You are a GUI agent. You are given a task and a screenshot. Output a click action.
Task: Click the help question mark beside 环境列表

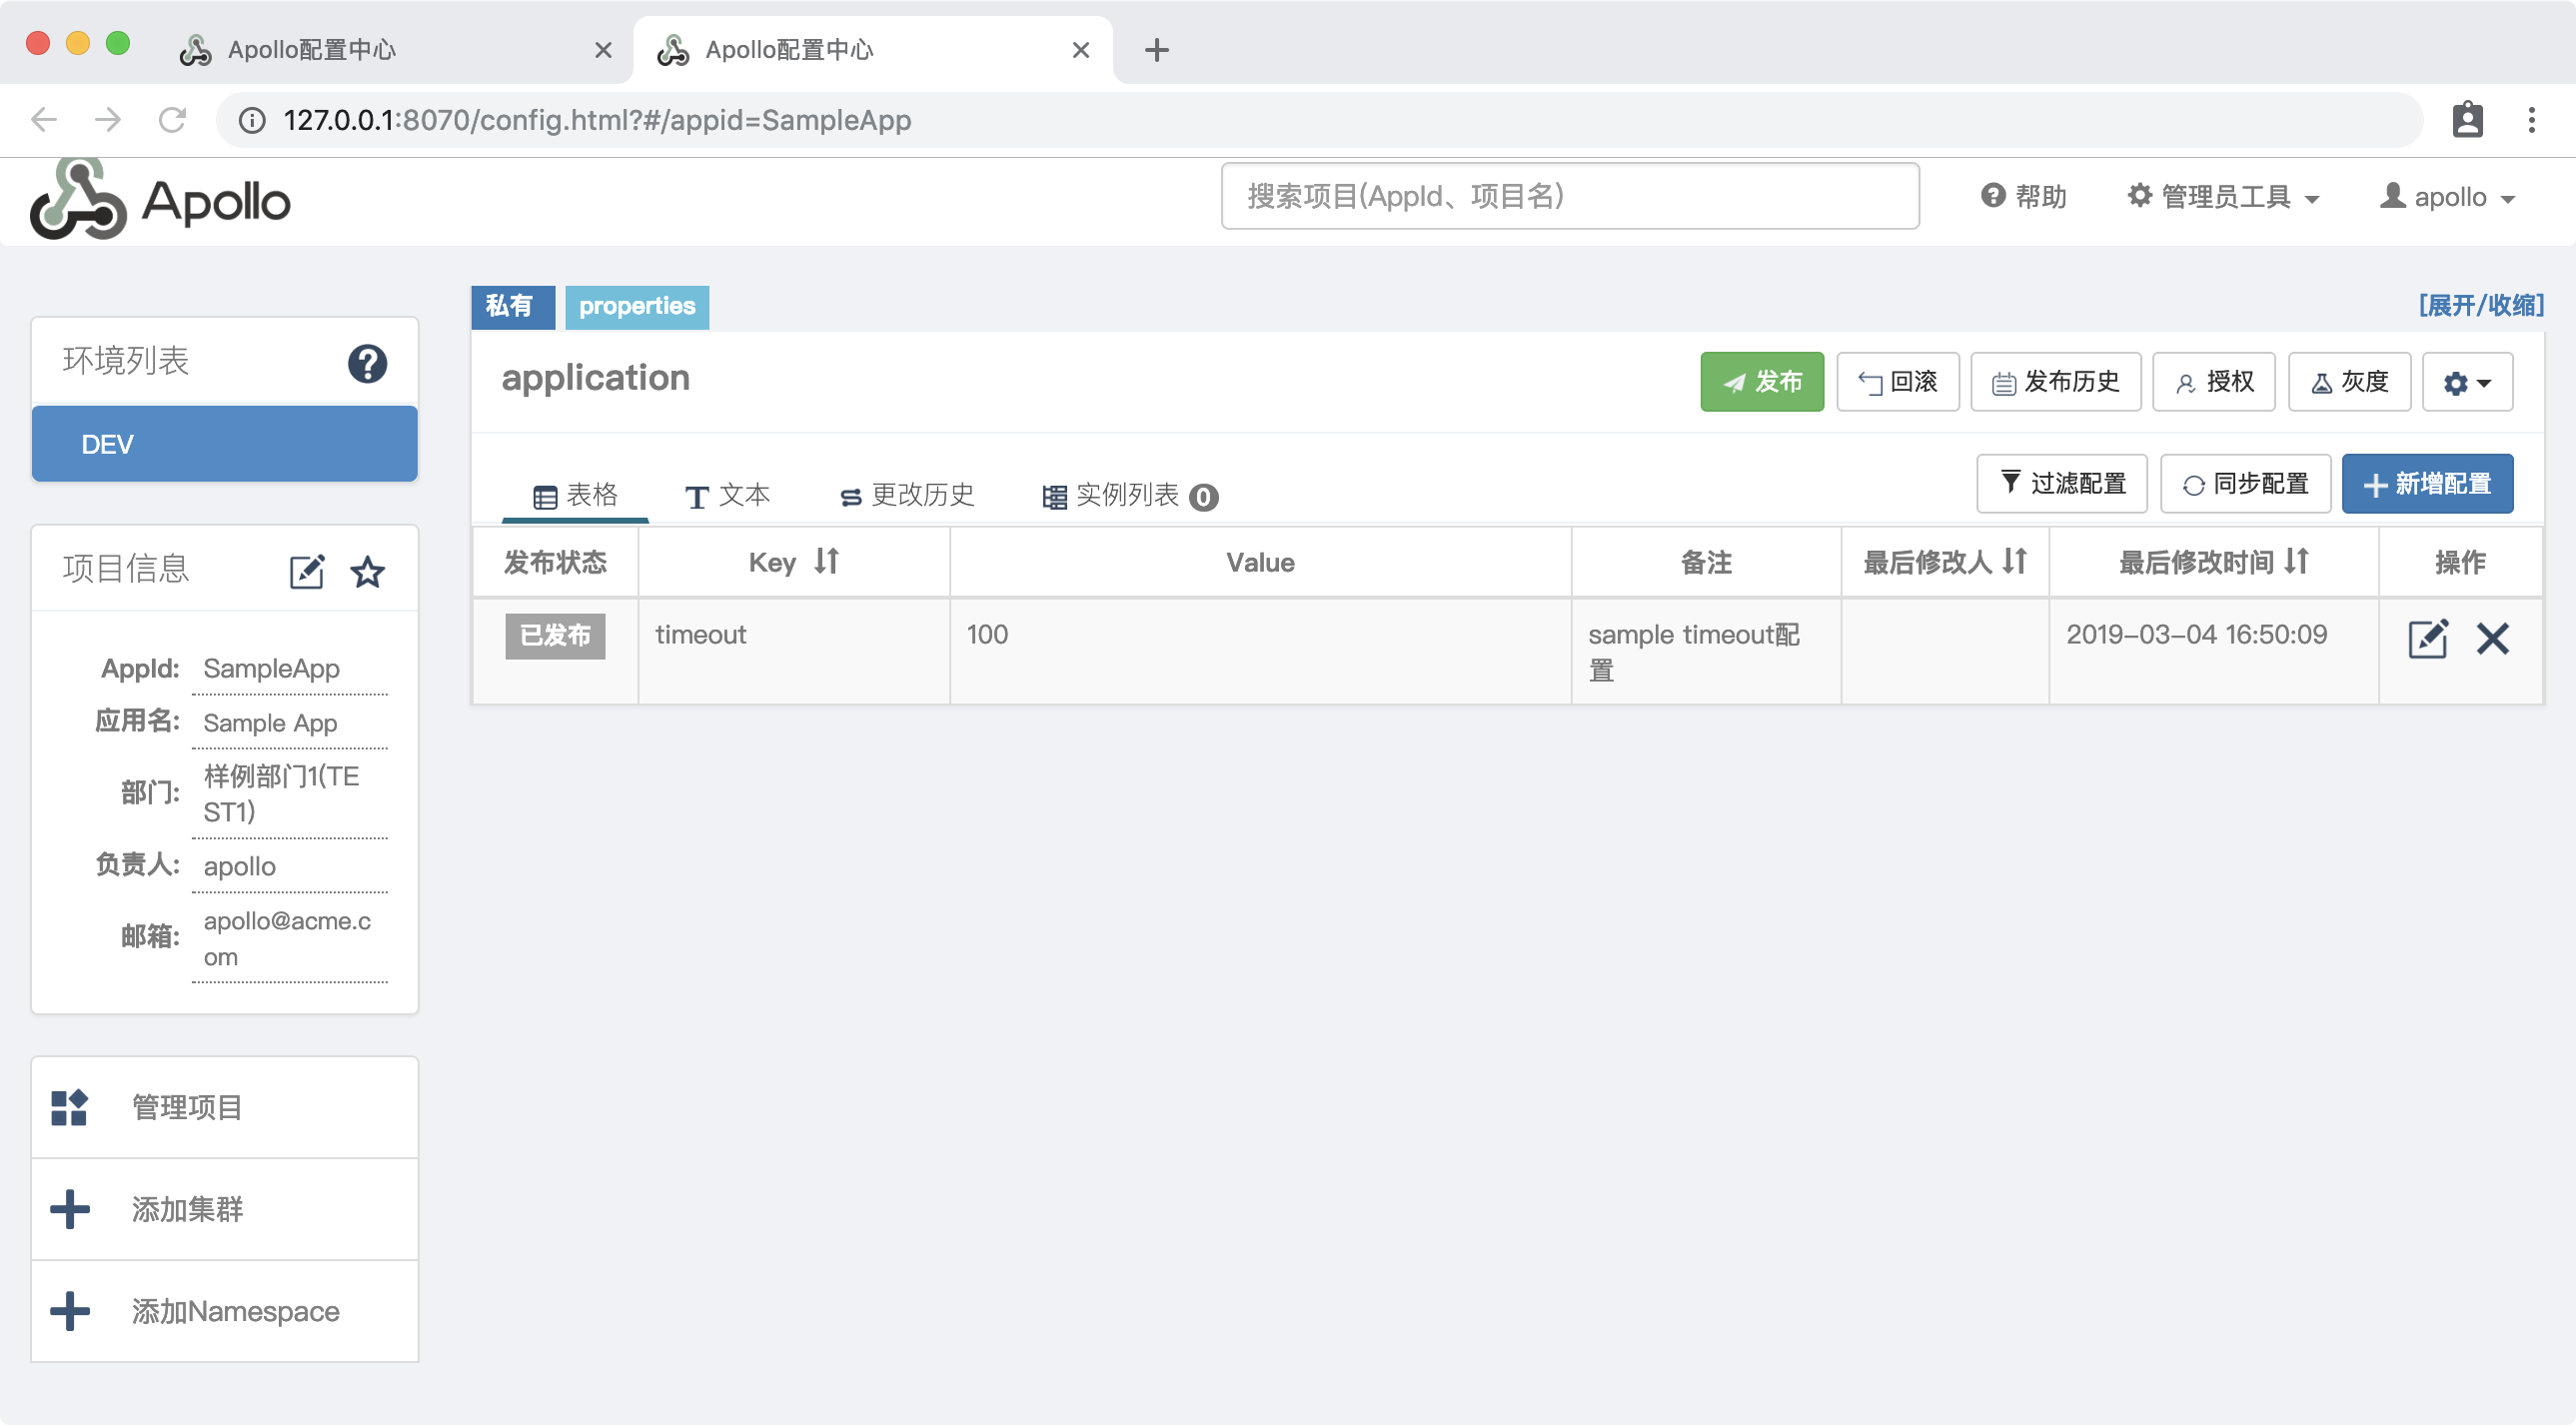click(x=367, y=363)
